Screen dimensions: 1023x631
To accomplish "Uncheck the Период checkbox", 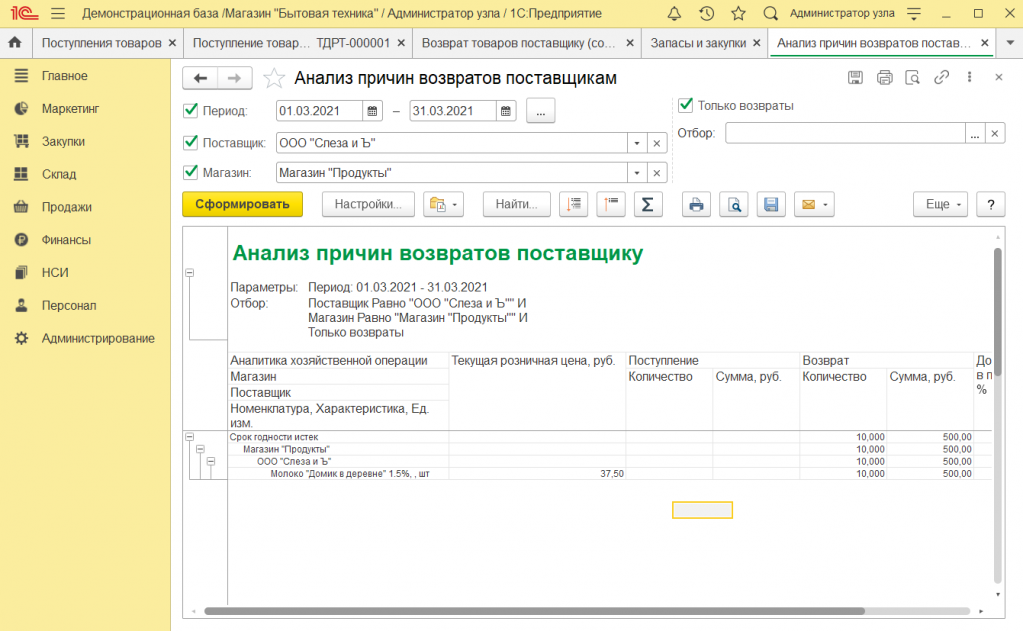I will tap(191, 111).
